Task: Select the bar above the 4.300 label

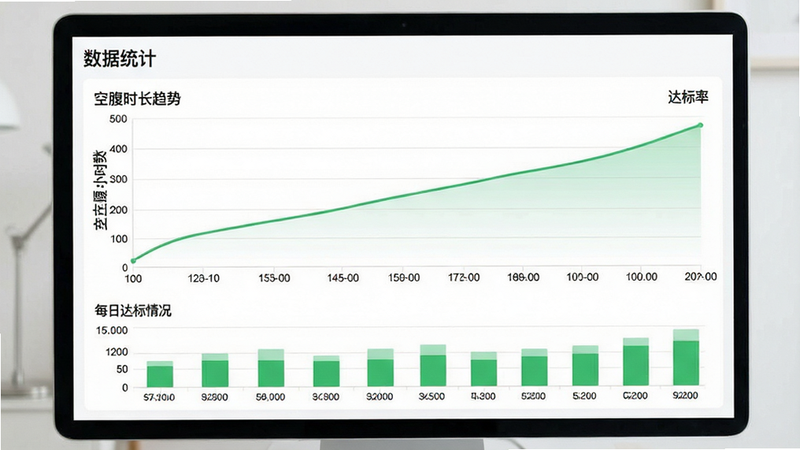Action: [484, 369]
